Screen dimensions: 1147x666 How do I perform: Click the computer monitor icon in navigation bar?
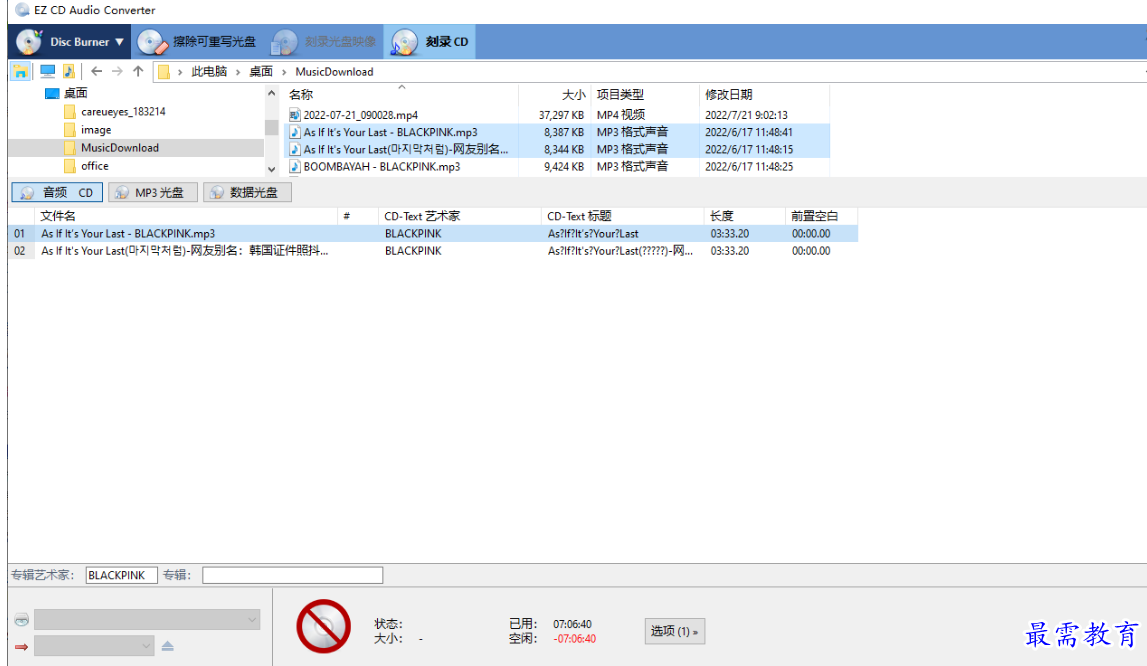[x=48, y=72]
